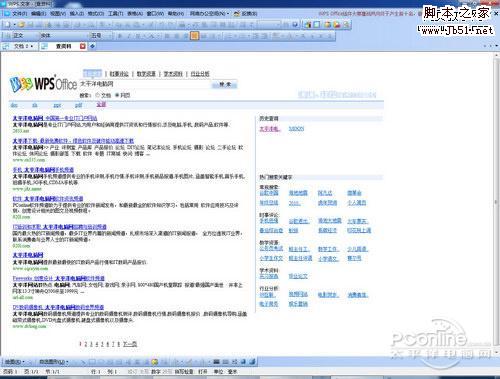
Task: Click the WPS Office logo
Action: 43,84
